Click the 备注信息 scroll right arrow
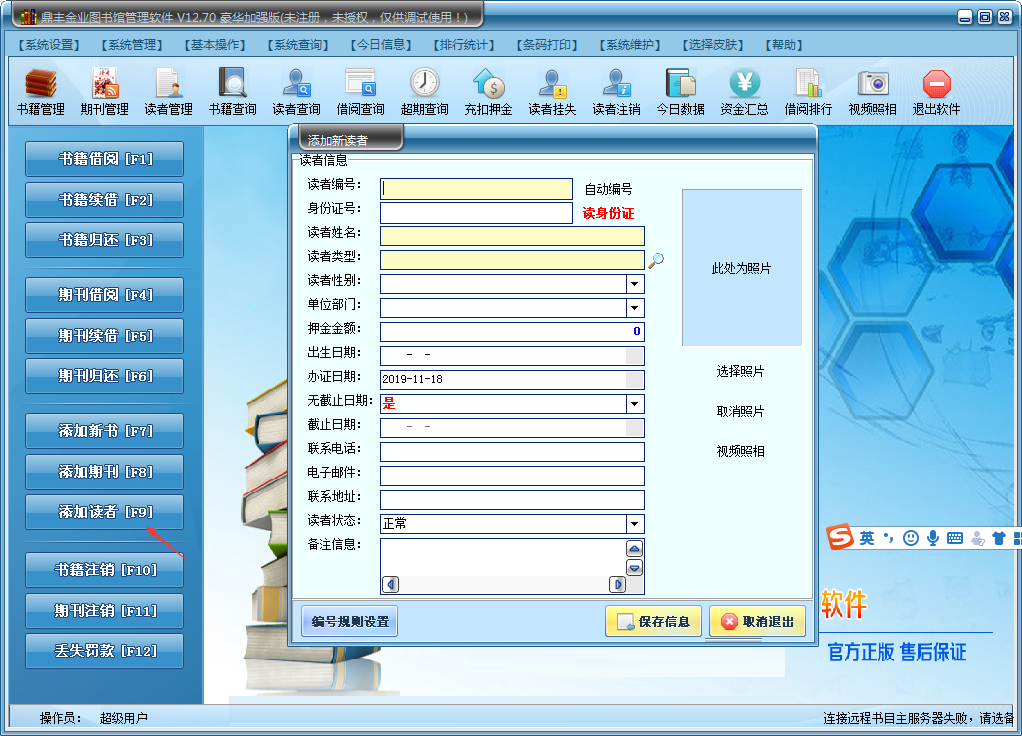 (x=617, y=584)
